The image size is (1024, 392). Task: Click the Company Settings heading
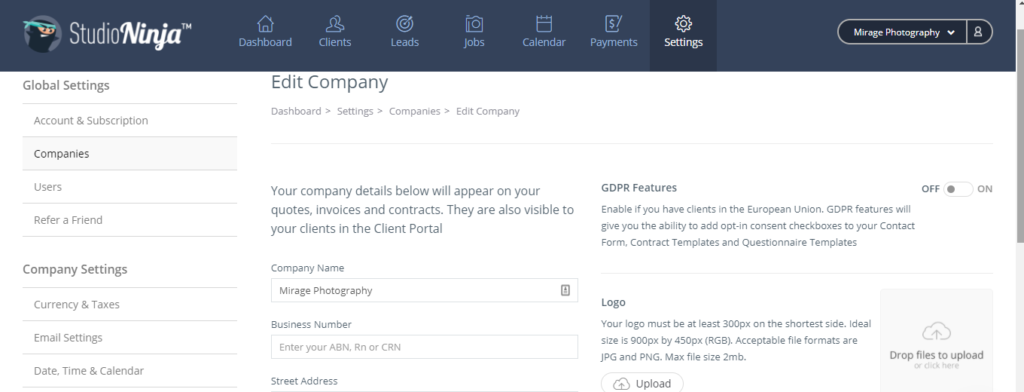click(75, 269)
